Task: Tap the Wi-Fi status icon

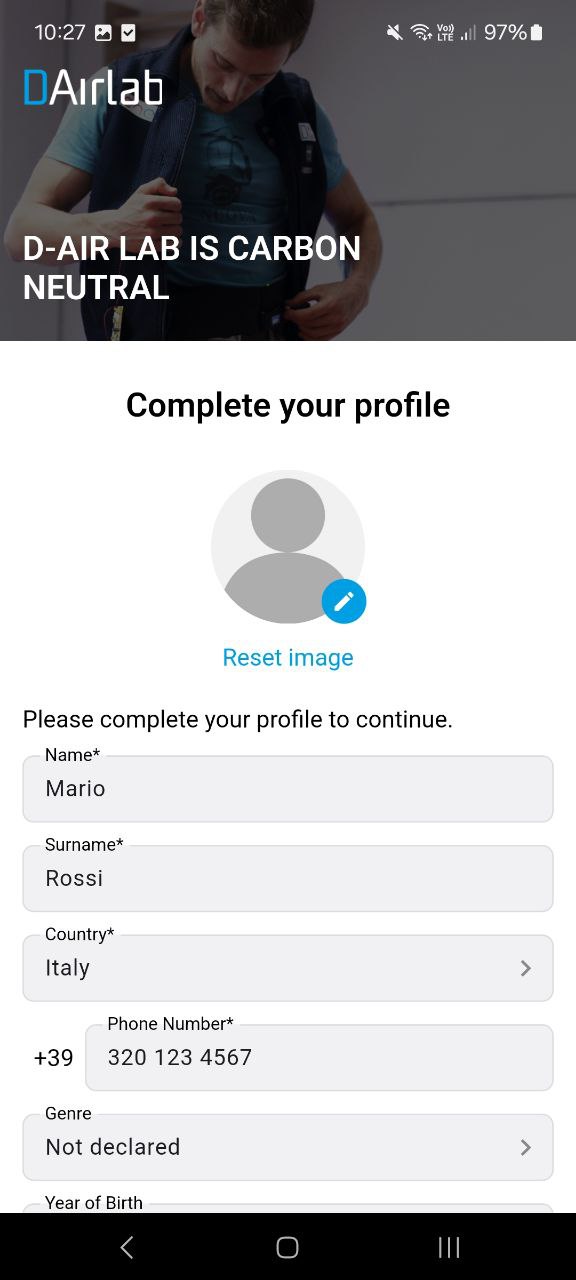Action: pyautogui.click(x=421, y=32)
